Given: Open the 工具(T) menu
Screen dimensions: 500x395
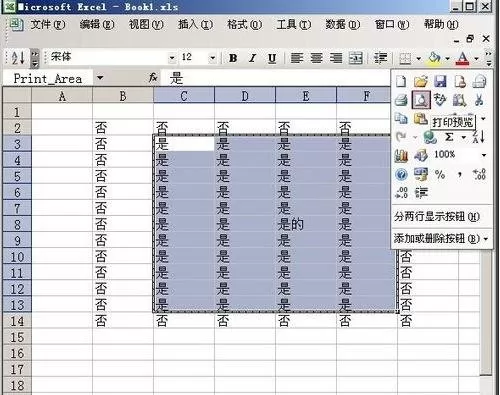Looking at the screenshot, I should coord(294,24).
